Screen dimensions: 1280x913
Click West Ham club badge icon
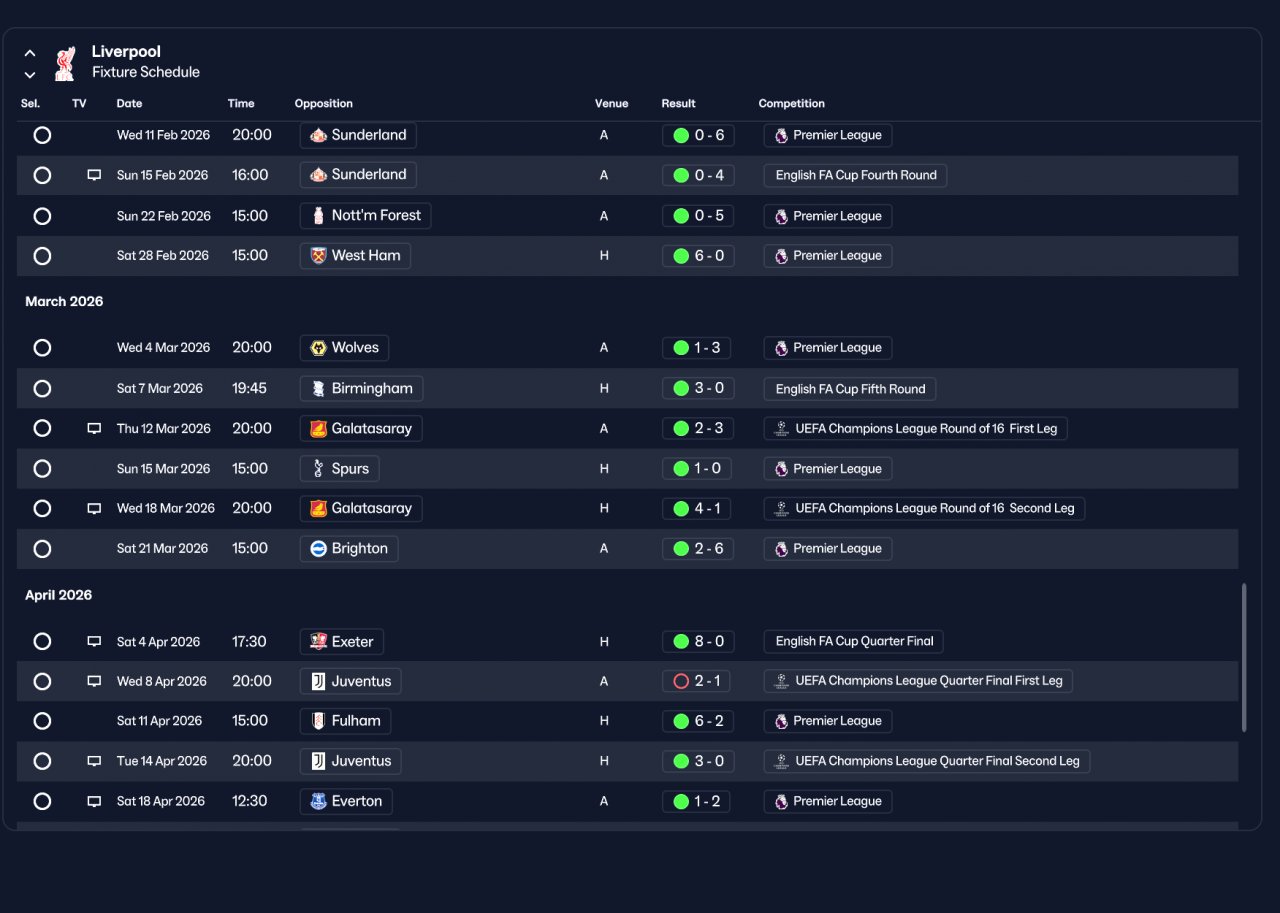point(318,256)
